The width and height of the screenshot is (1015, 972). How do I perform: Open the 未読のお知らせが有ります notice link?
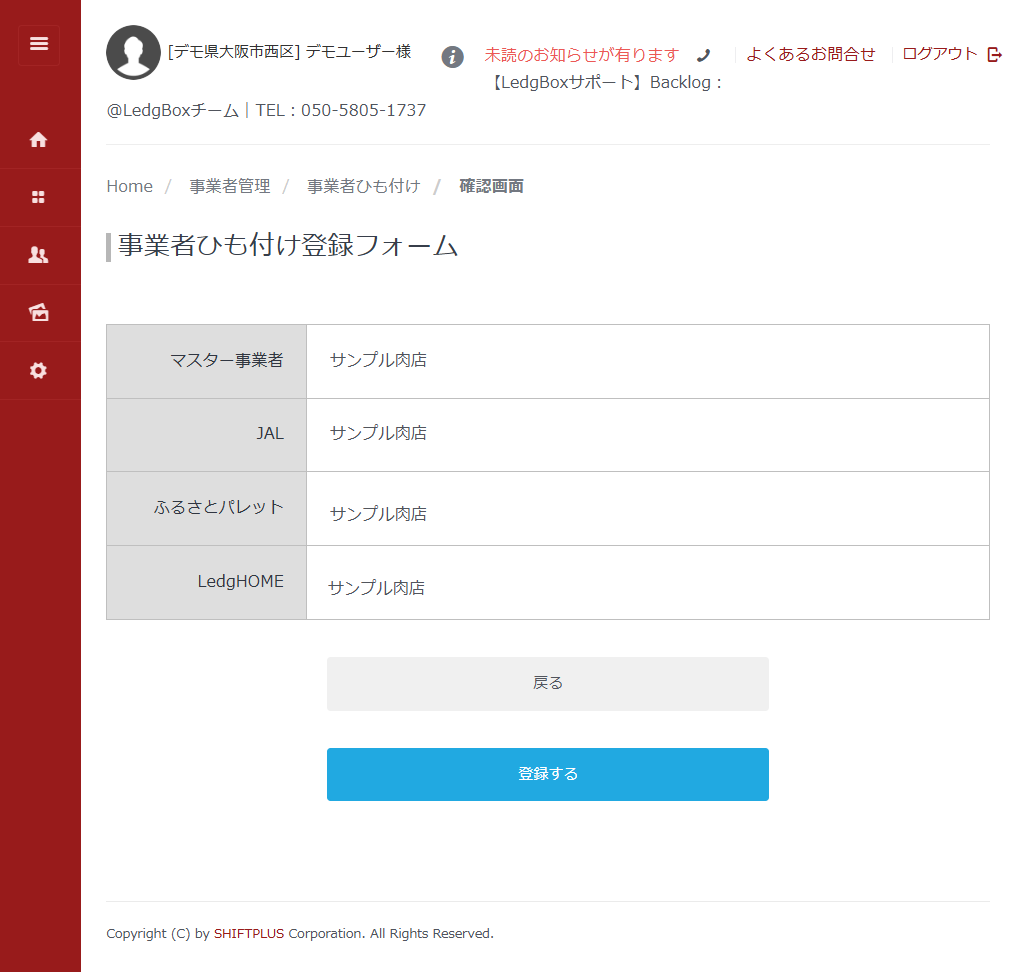(581, 55)
